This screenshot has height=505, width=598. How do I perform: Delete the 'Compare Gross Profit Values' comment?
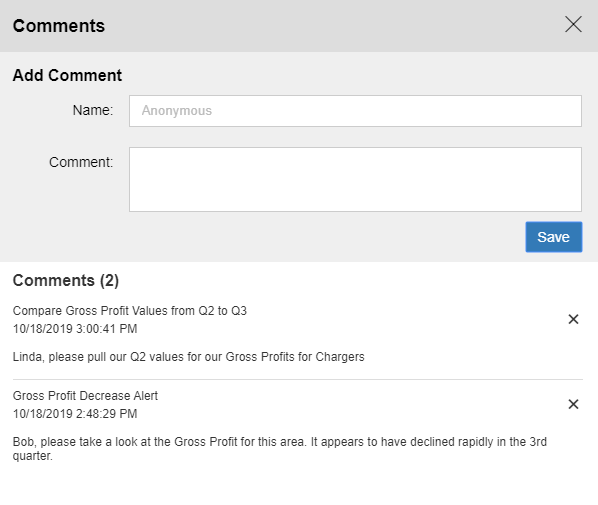point(573,319)
